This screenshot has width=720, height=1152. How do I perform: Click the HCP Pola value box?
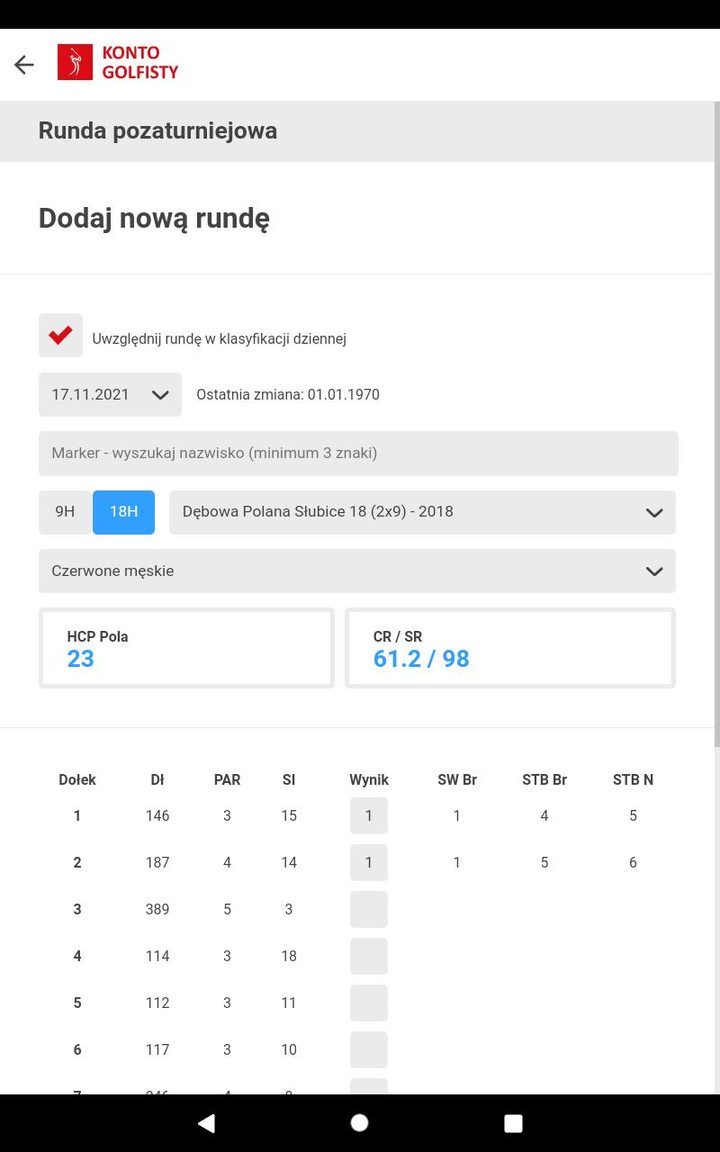tap(187, 649)
